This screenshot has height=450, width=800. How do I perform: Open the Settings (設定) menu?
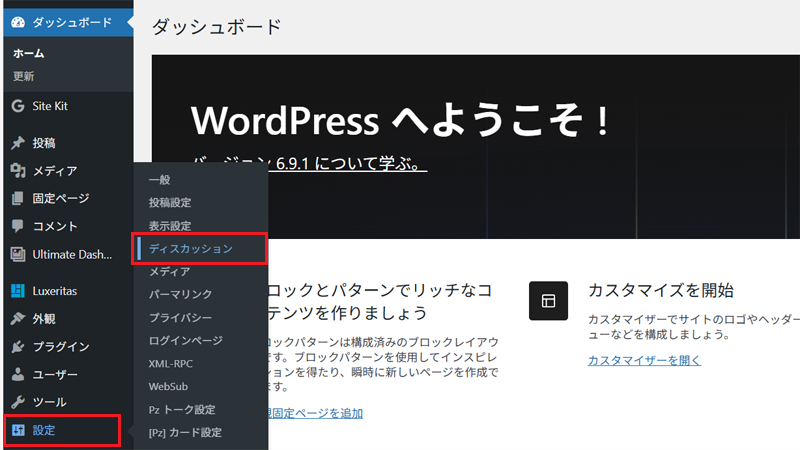tap(60, 431)
